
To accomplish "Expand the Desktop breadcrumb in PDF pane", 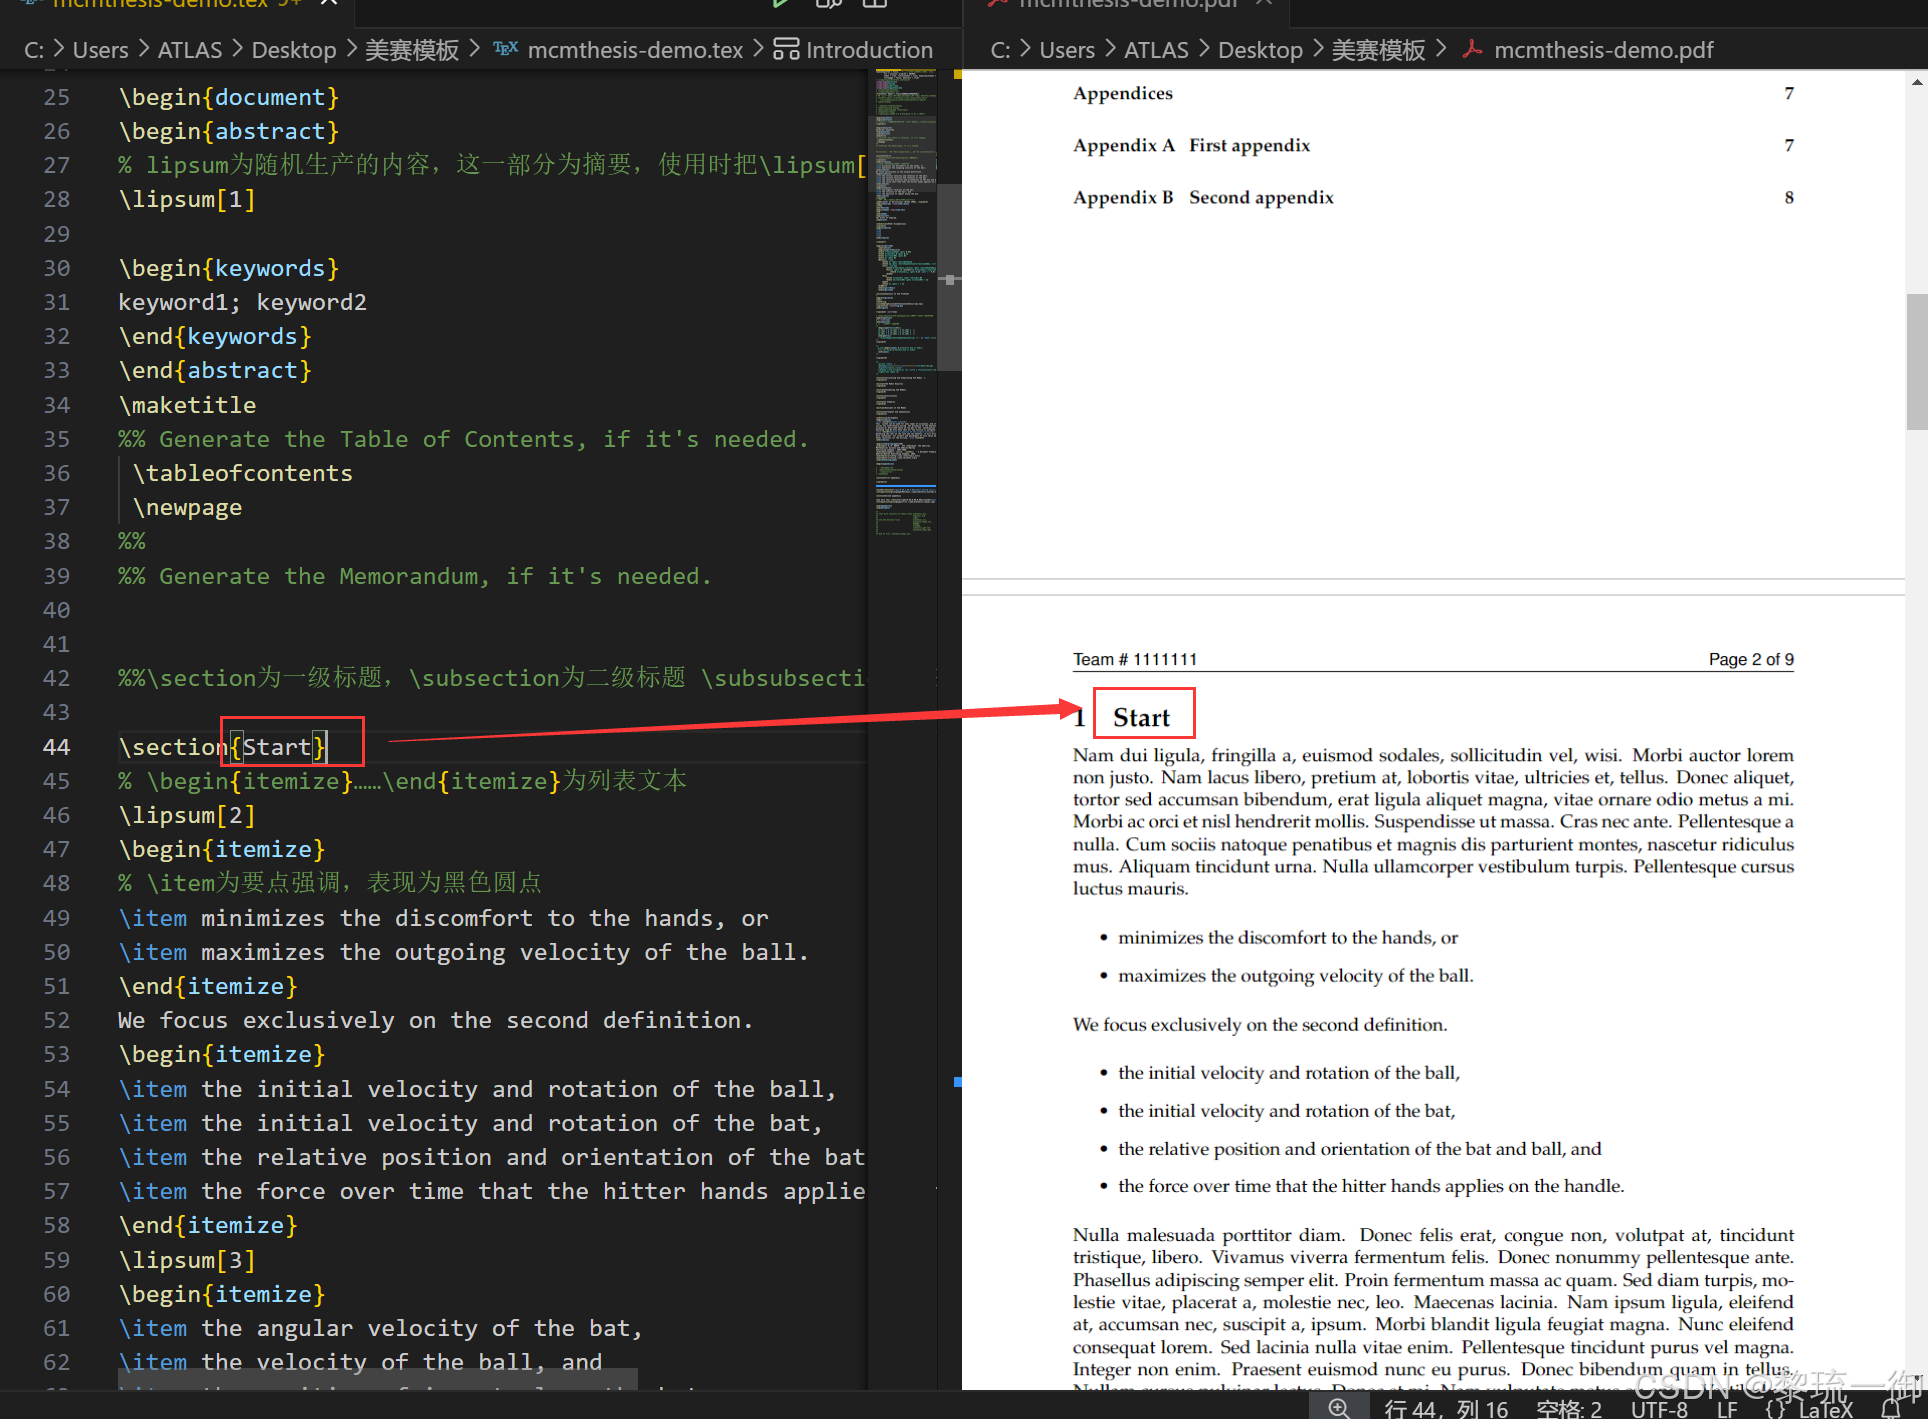I will click(1259, 50).
